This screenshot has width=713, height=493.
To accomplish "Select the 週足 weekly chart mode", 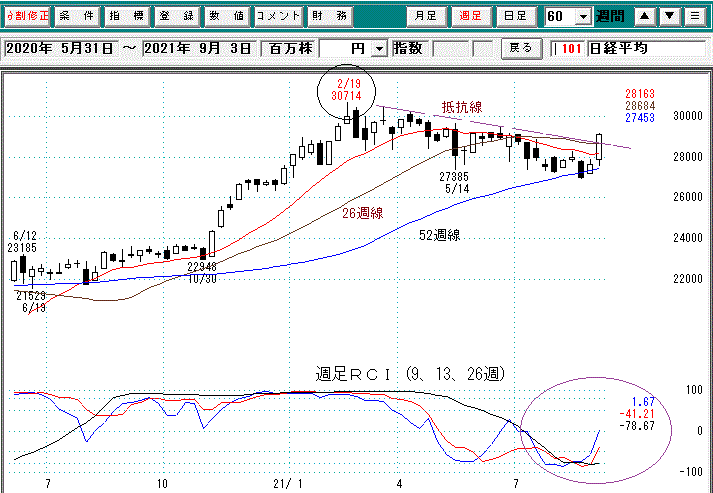I will [471, 17].
